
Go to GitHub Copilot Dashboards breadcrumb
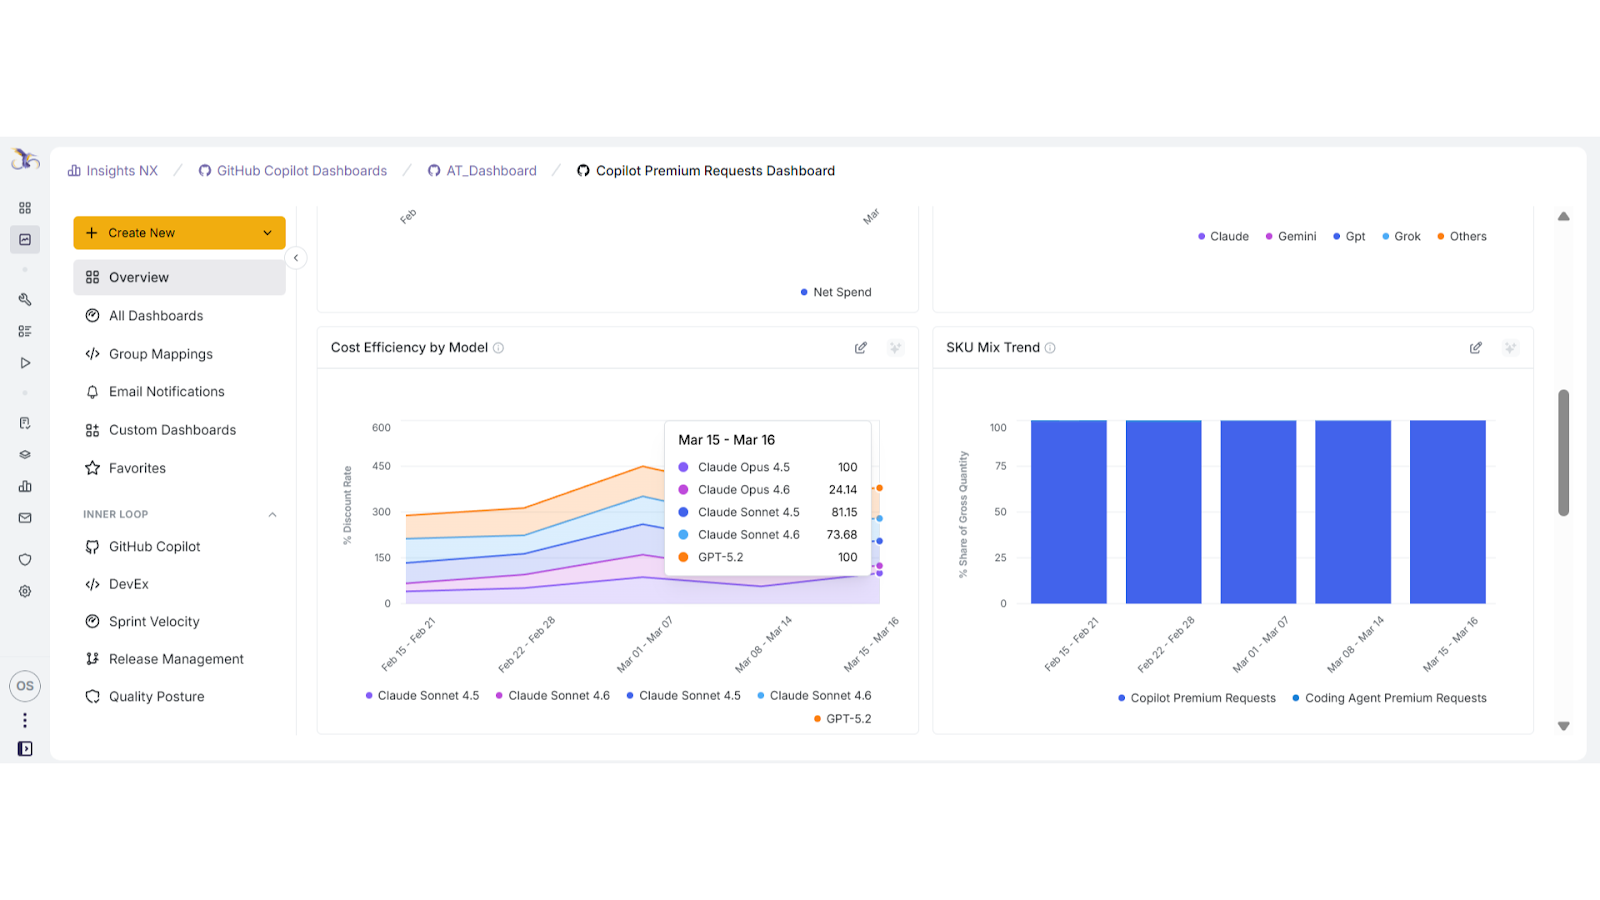point(301,171)
